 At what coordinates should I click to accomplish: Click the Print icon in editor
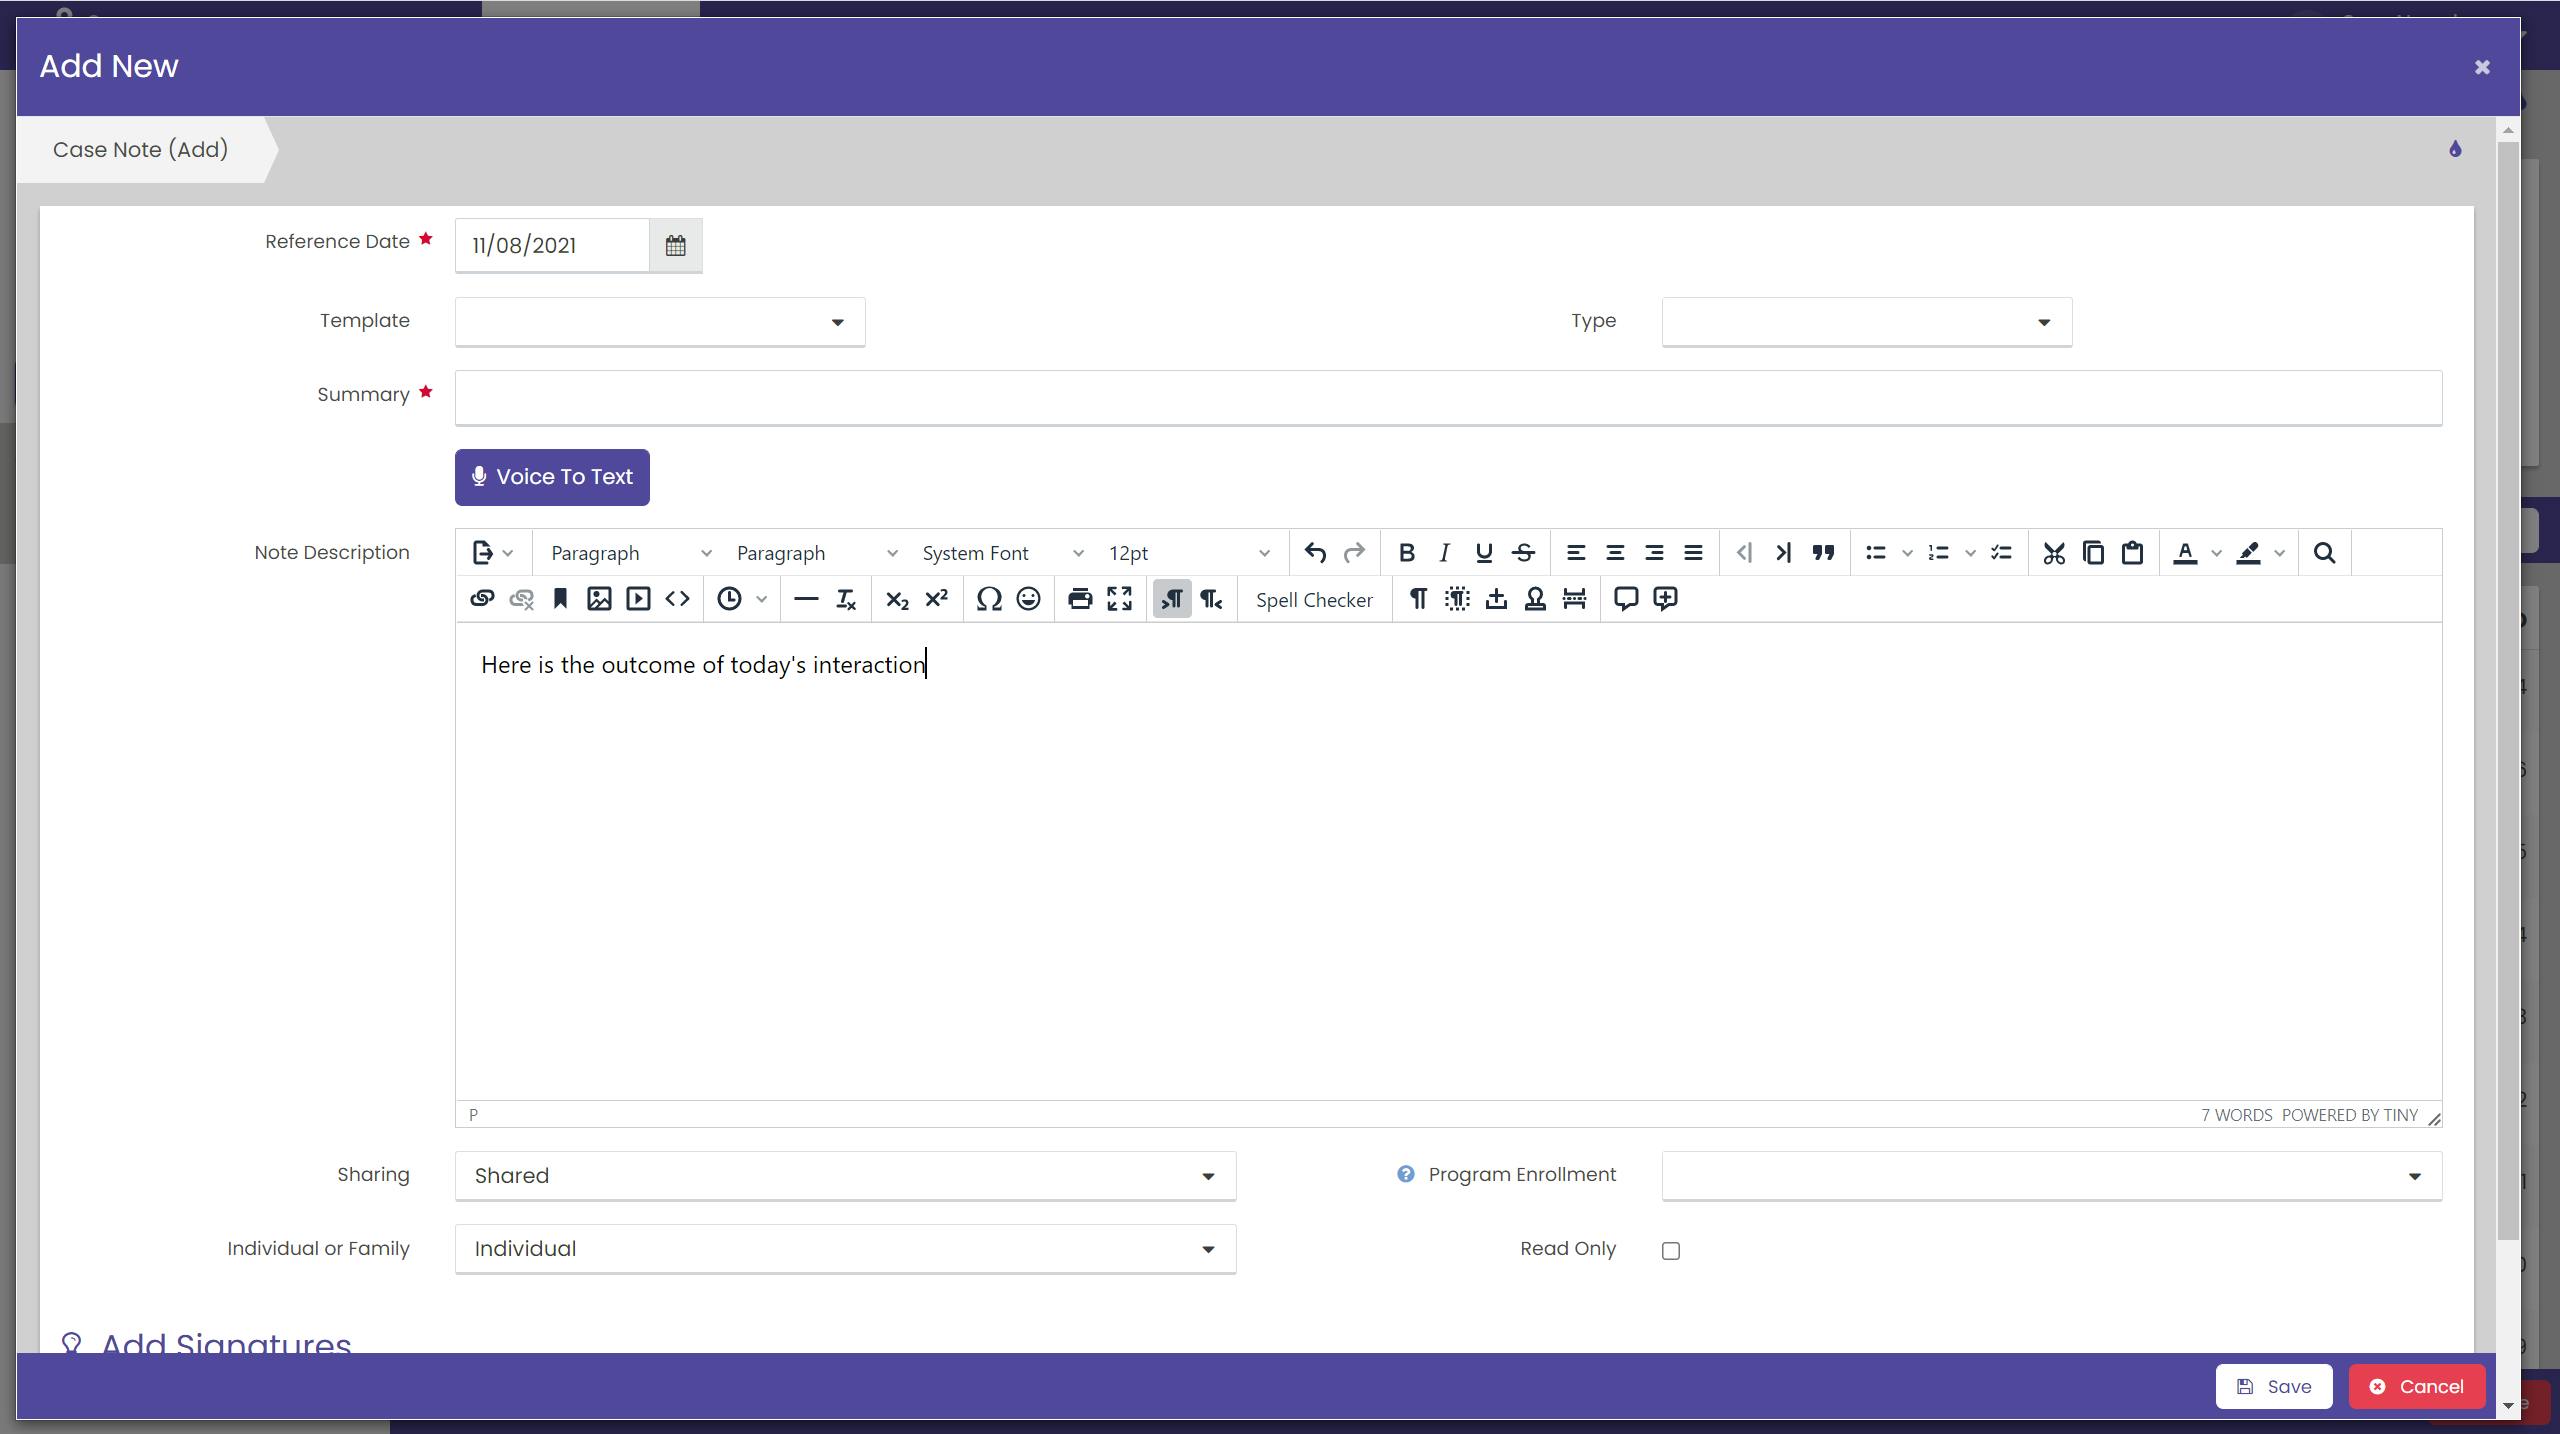coord(1080,599)
